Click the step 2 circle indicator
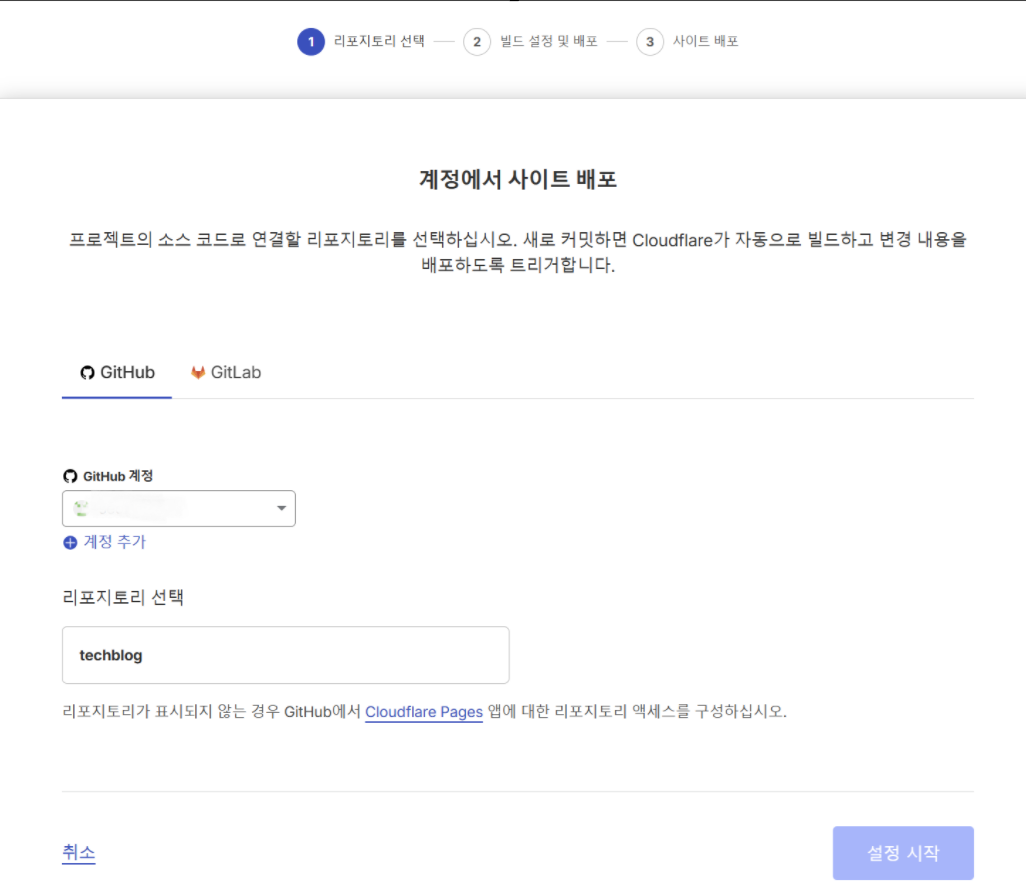This screenshot has width=1026, height=896. pos(477,42)
